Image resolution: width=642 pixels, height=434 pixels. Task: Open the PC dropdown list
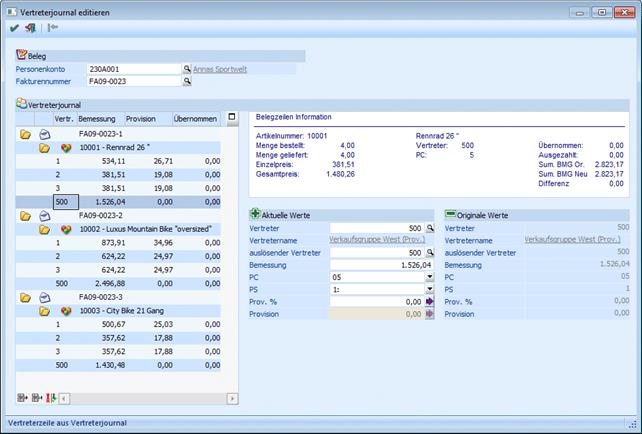(x=430, y=277)
